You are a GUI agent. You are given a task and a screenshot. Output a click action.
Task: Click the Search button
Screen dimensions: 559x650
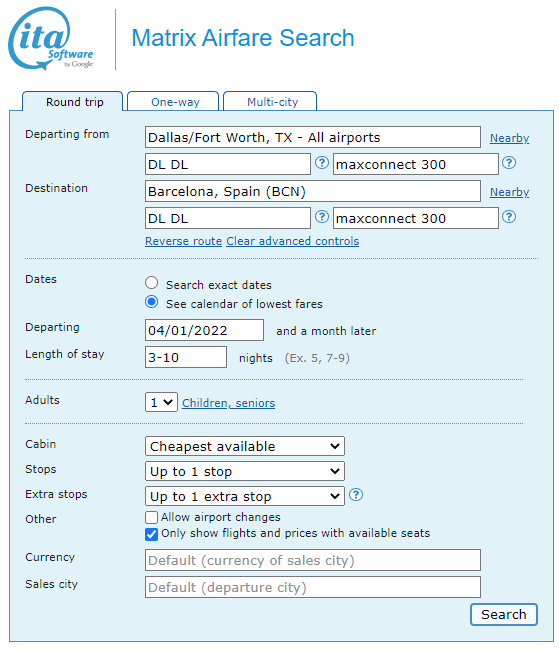point(504,614)
